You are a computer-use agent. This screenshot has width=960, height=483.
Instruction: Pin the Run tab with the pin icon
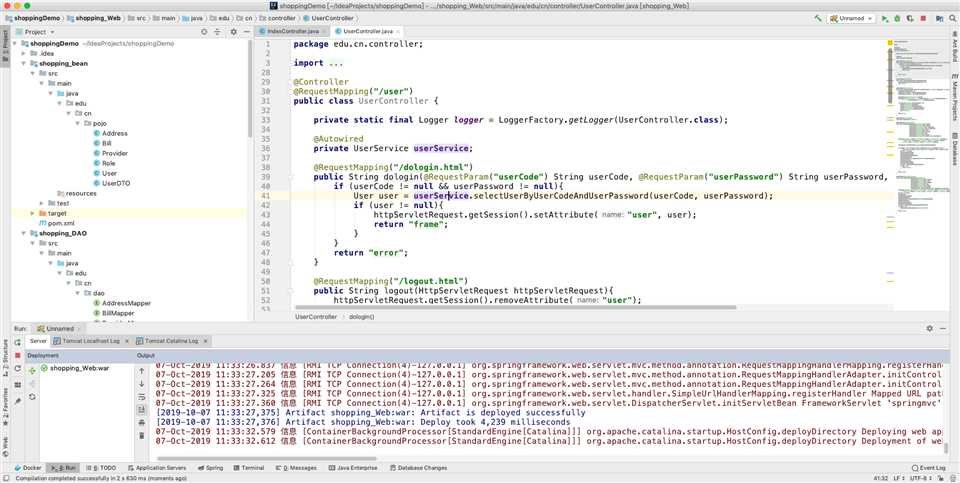coord(18,401)
